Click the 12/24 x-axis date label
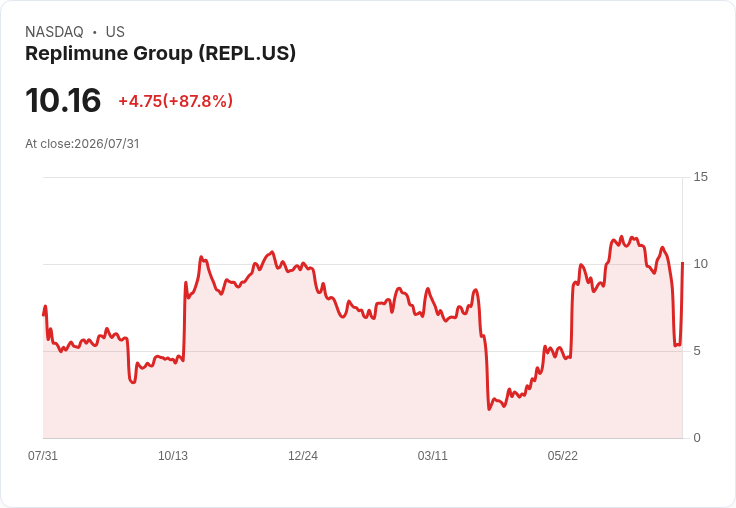The image size is (736, 508). 303,455
